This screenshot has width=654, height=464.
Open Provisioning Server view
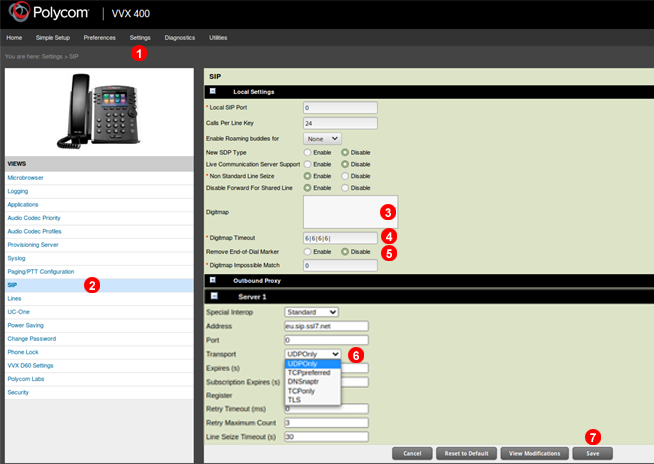coord(33,245)
